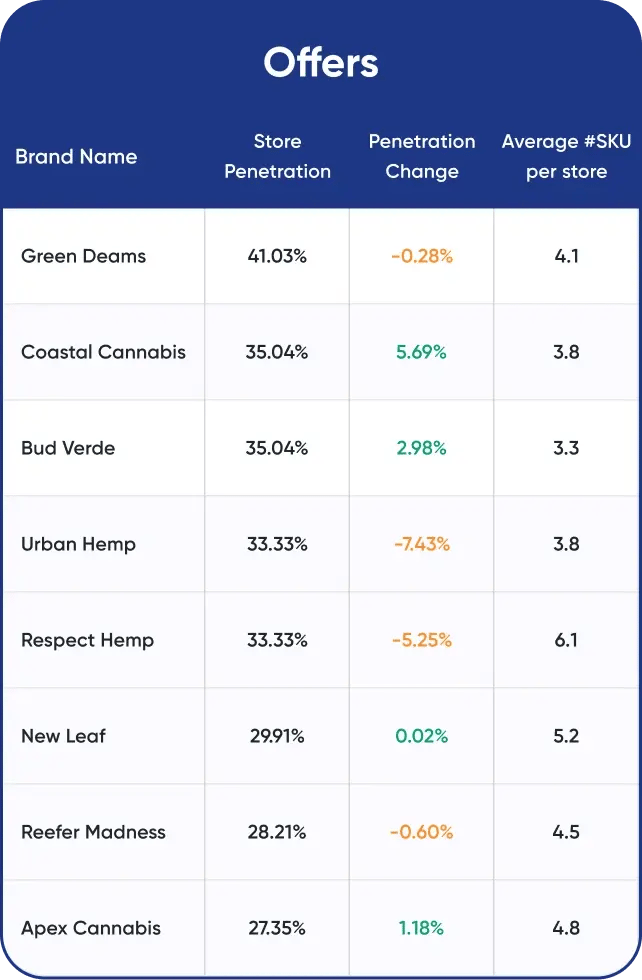Open the Coastal Cannabis brand entry
The image size is (642, 980).
coord(103,352)
